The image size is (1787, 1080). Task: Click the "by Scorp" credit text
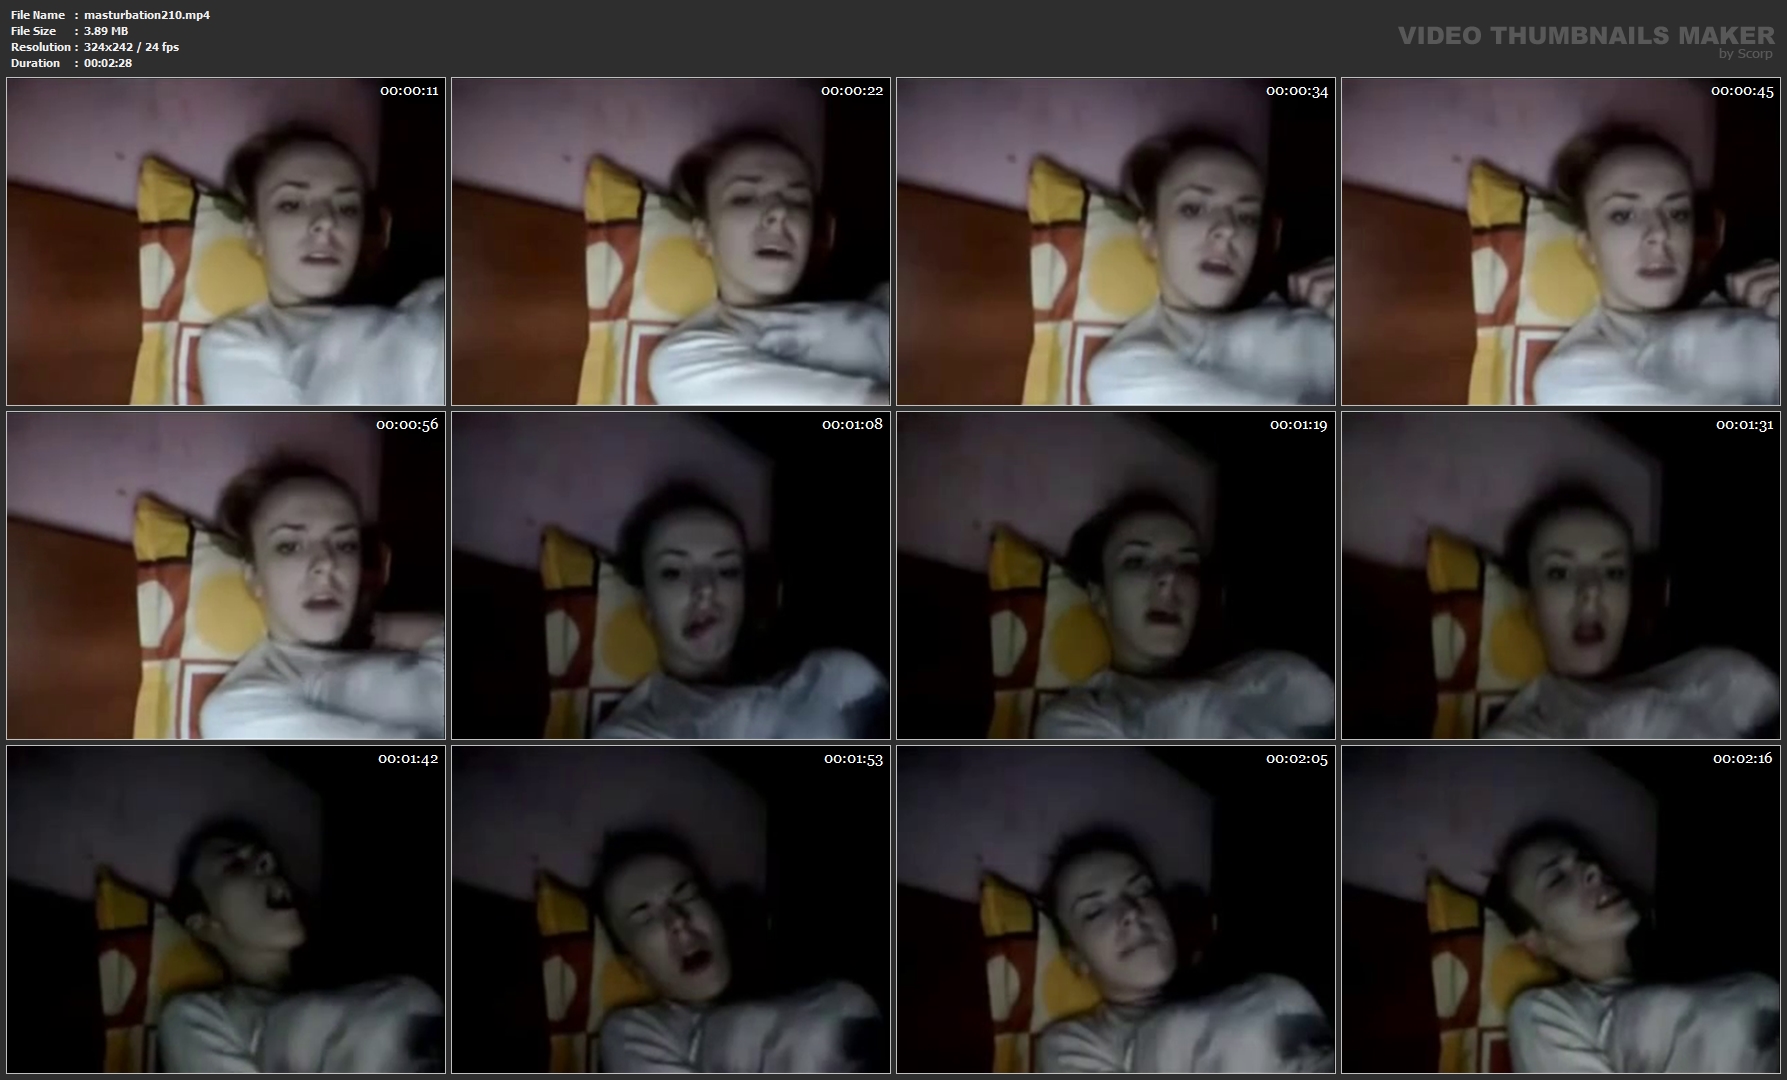pyautogui.click(x=1745, y=54)
